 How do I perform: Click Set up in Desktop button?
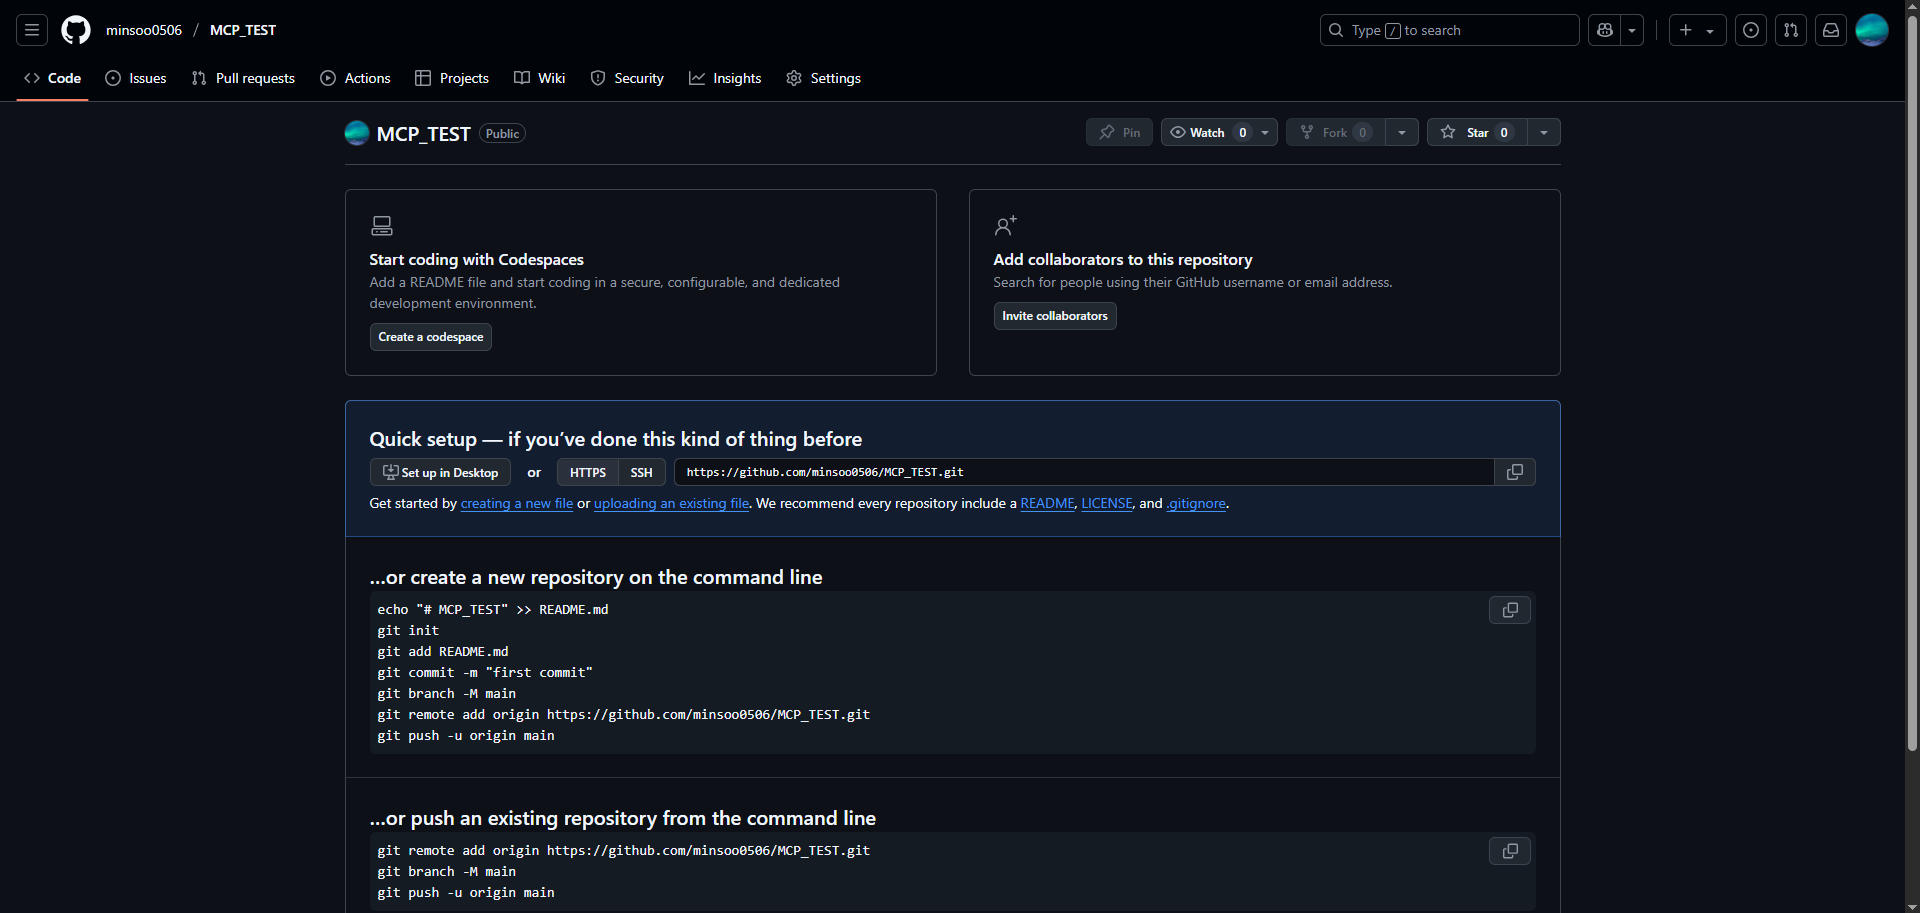click(x=440, y=472)
